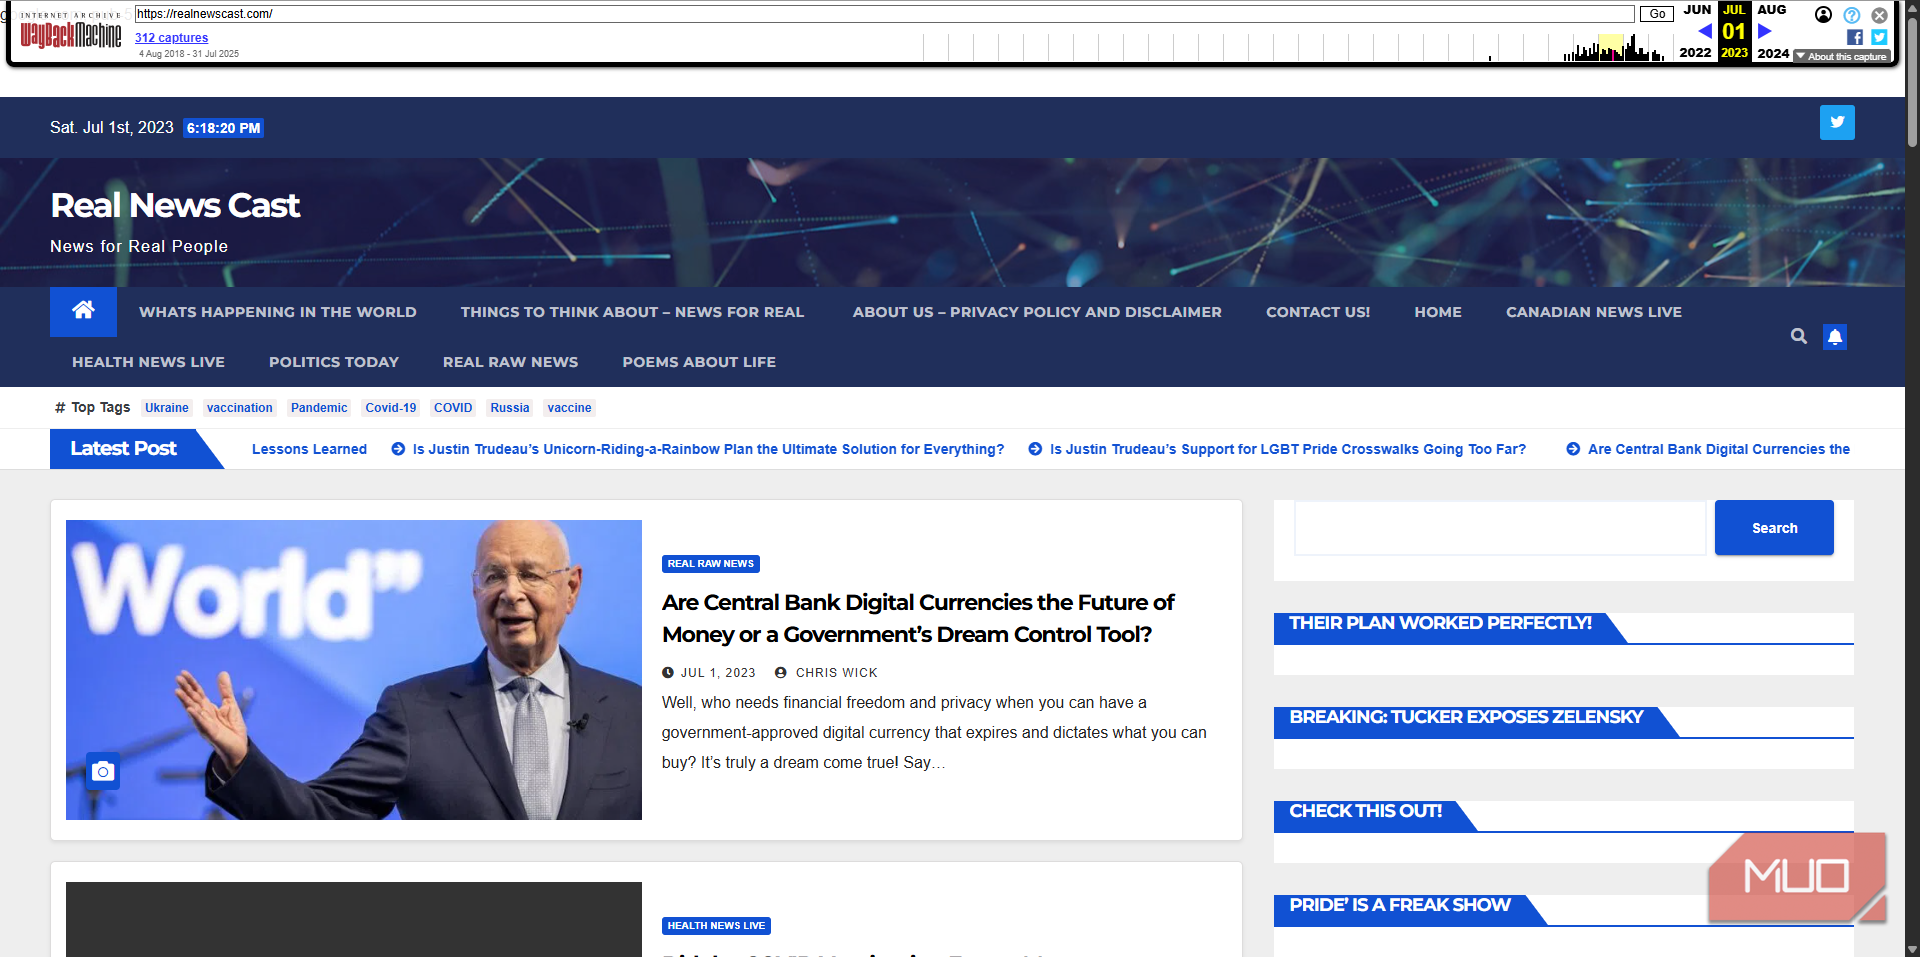Click author name Chris Wick
This screenshot has width=1920, height=957.
pyautogui.click(x=836, y=673)
